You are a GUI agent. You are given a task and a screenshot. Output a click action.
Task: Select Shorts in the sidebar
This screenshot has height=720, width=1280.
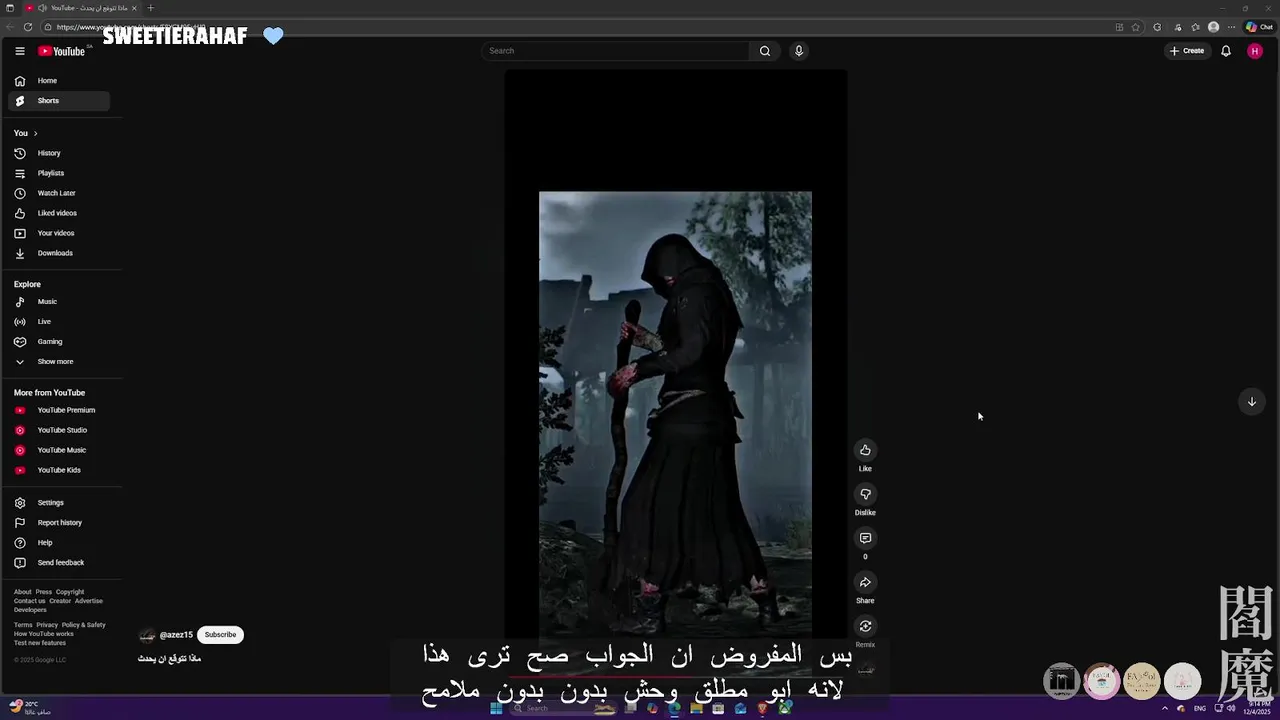pyautogui.click(x=59, y=101)
